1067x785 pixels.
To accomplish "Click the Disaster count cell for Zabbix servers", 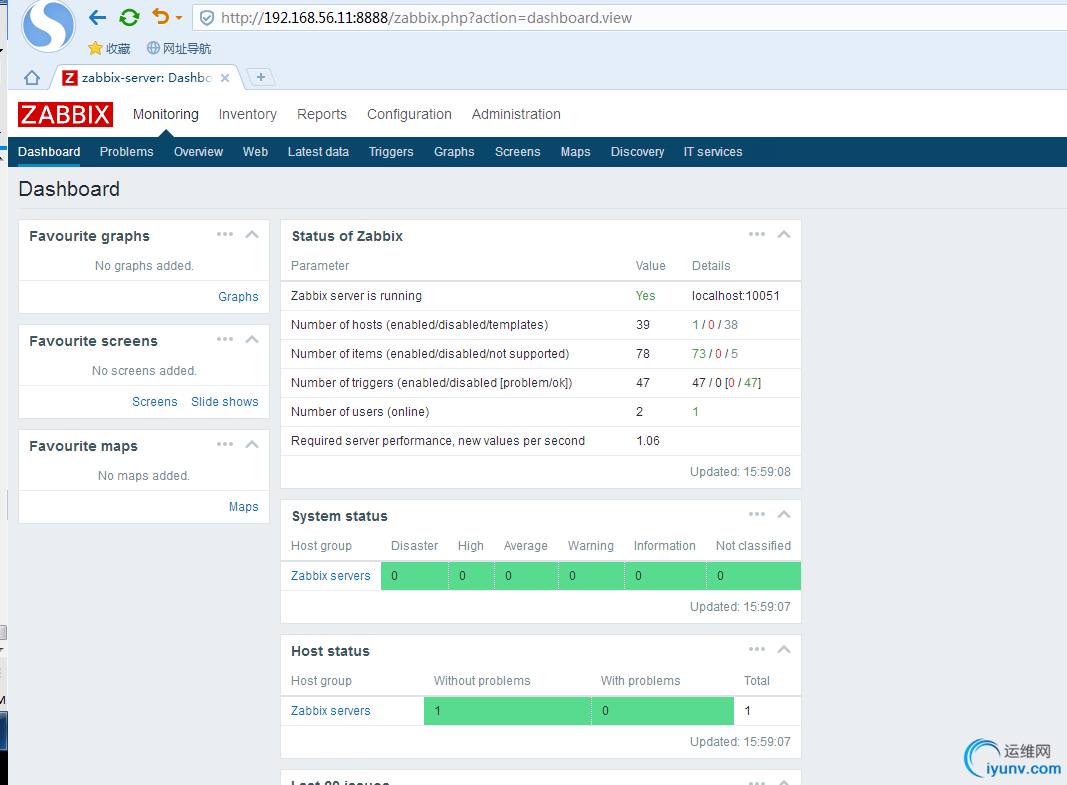I will pos(414,575).
